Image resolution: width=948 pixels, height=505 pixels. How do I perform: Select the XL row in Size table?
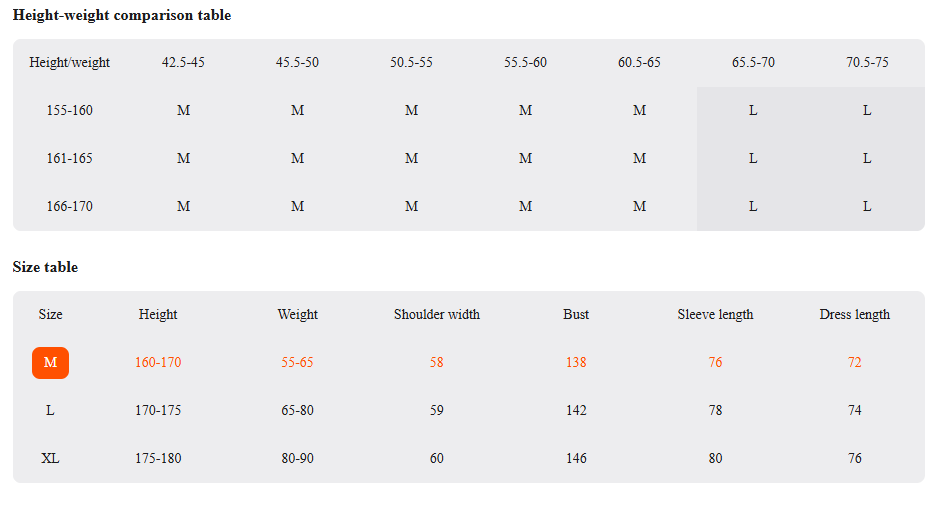469,458
